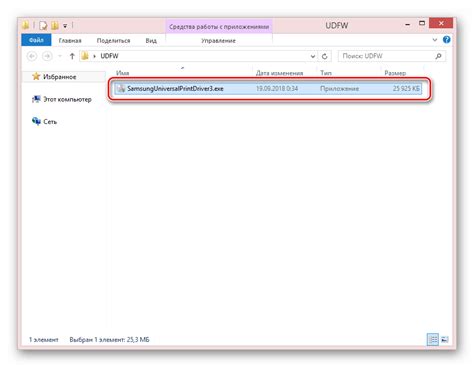The image size is (474, 367).
Task: Click the Properties quick access icon
Action: 43,25
